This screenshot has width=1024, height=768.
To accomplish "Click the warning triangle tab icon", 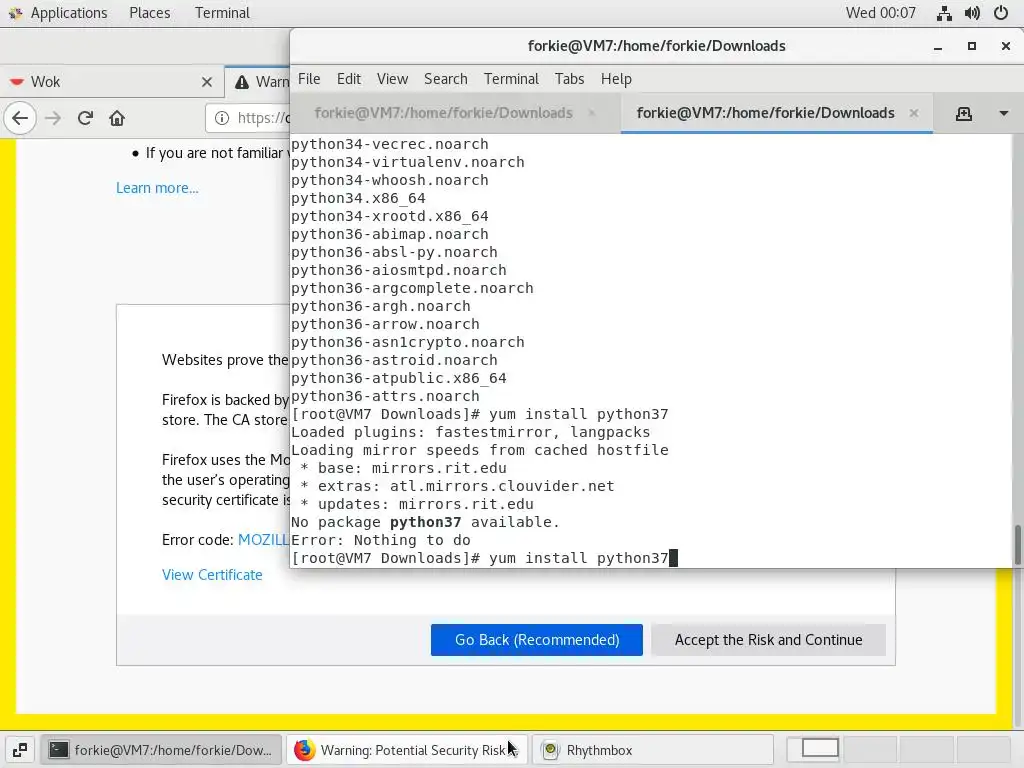I will [x=242, y=82].
